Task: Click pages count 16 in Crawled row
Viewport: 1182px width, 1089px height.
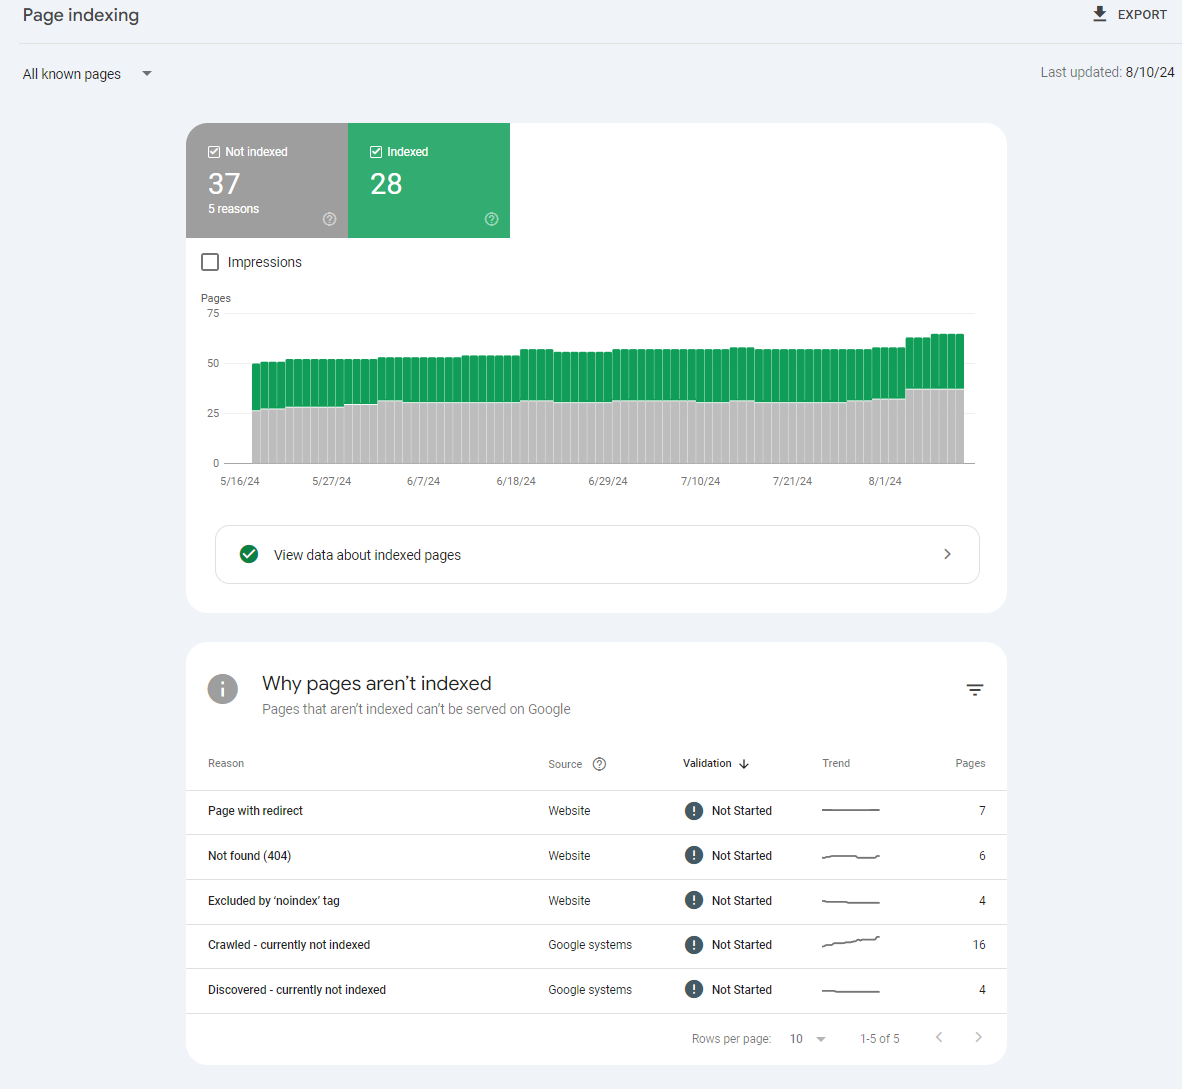Action: [x=978, y=945]
